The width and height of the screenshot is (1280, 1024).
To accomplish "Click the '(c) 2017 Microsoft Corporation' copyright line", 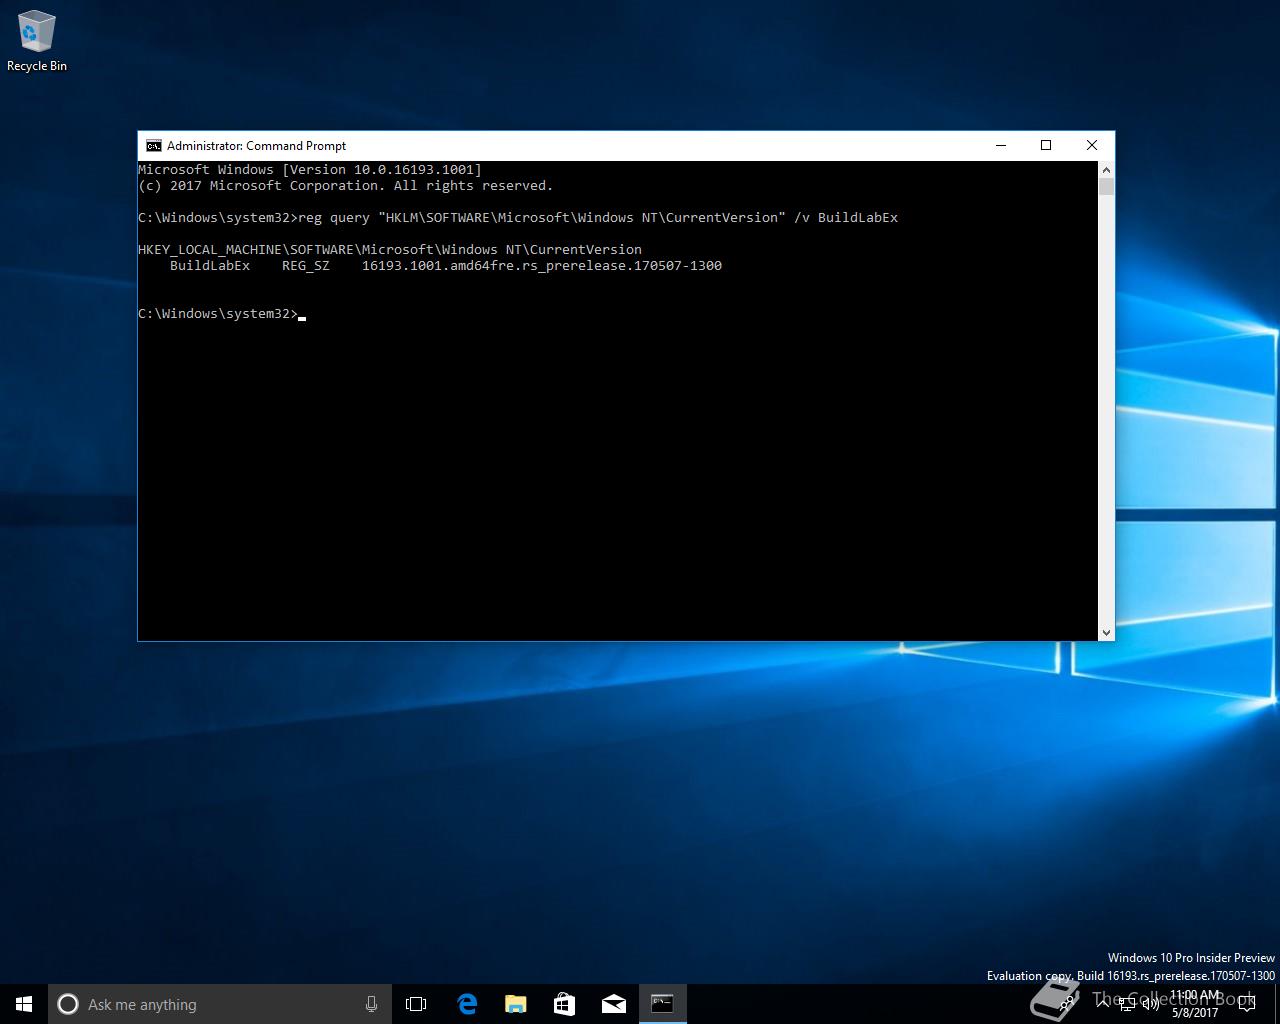I will (345, 186).
